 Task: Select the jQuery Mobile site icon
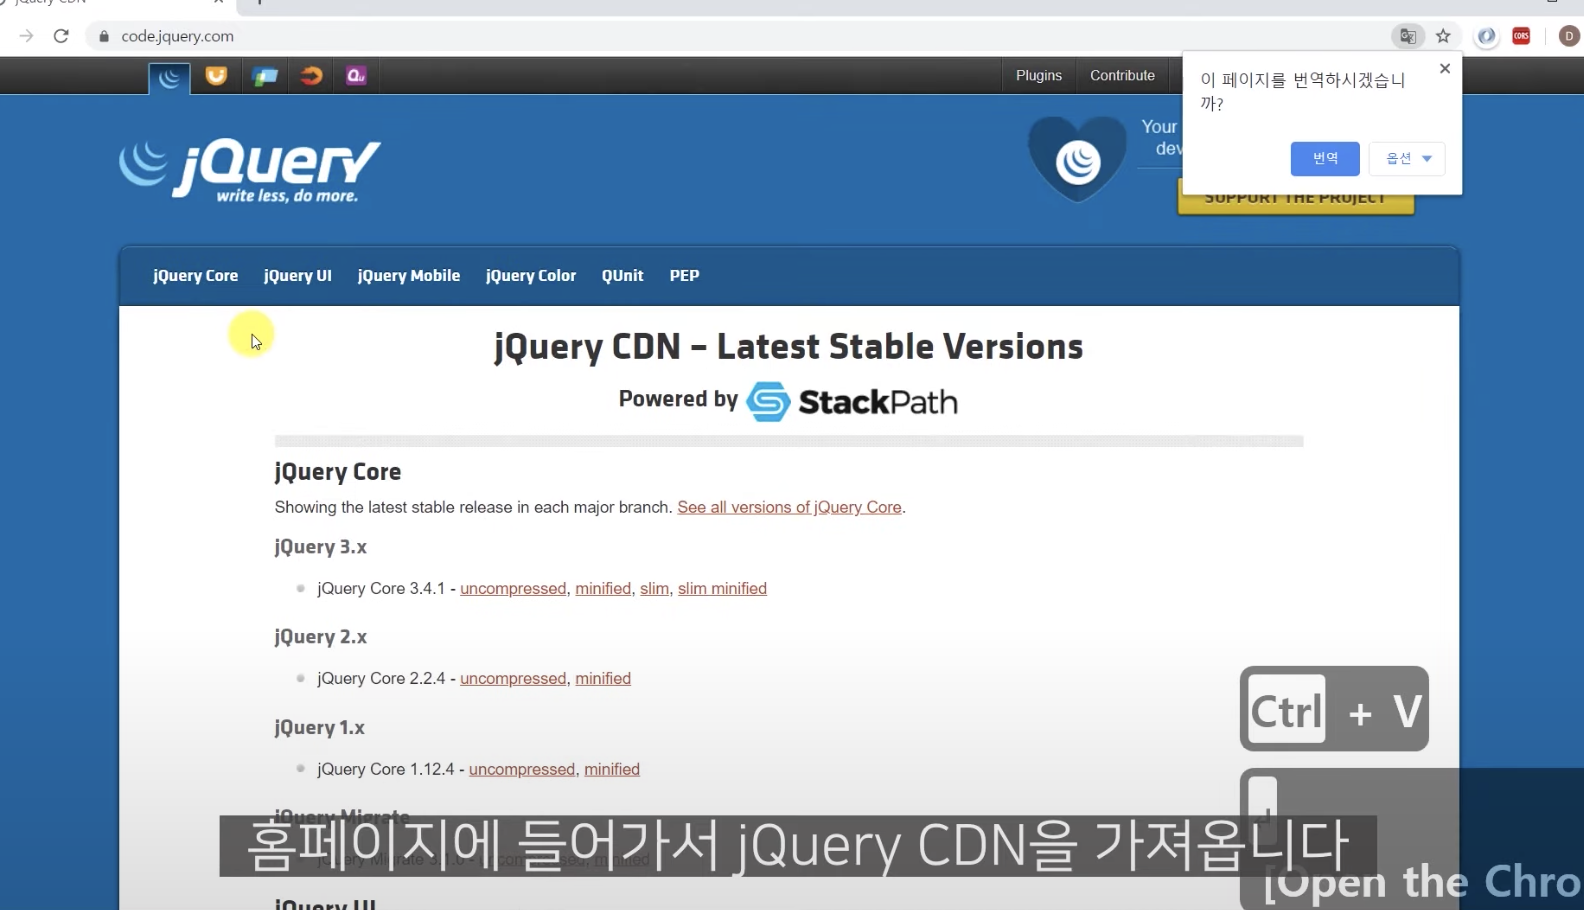pyautogui.click(x=265, y=76)
